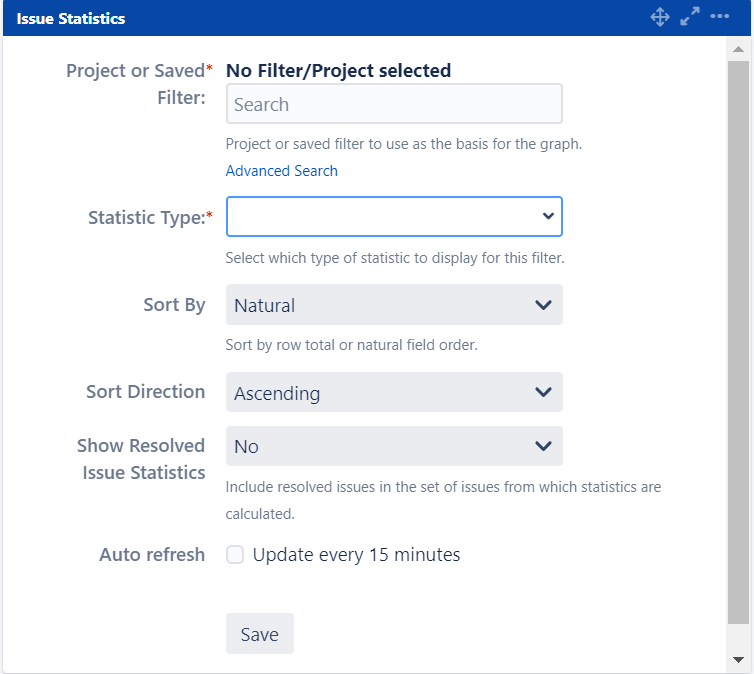754x674 pixels.
Task: Click the move gadget crosshair icon
Action: (660, 17)
